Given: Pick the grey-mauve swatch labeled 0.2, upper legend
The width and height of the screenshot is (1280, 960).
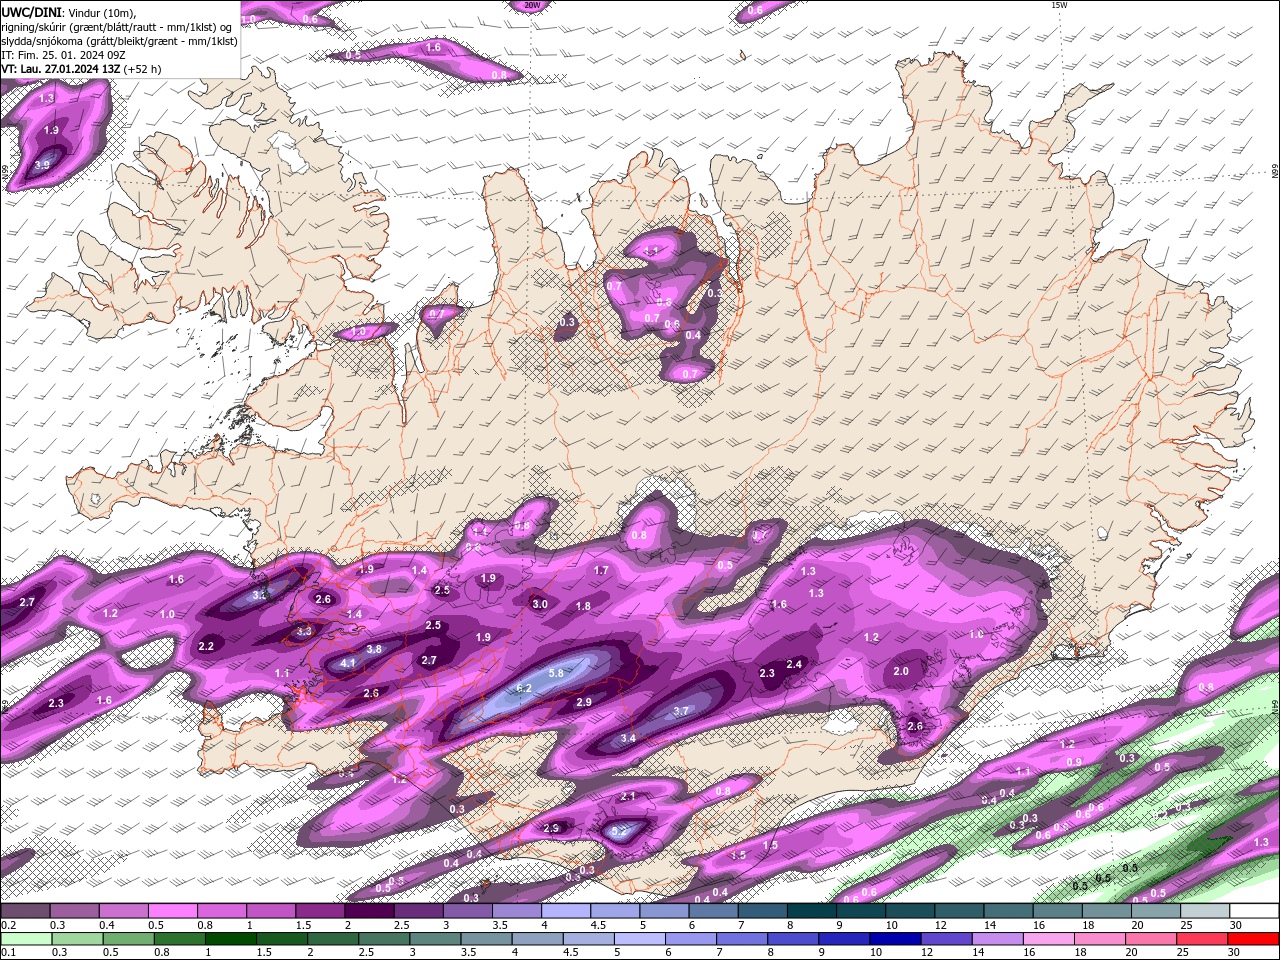Looking at the screenshot, I should point(25,911).
